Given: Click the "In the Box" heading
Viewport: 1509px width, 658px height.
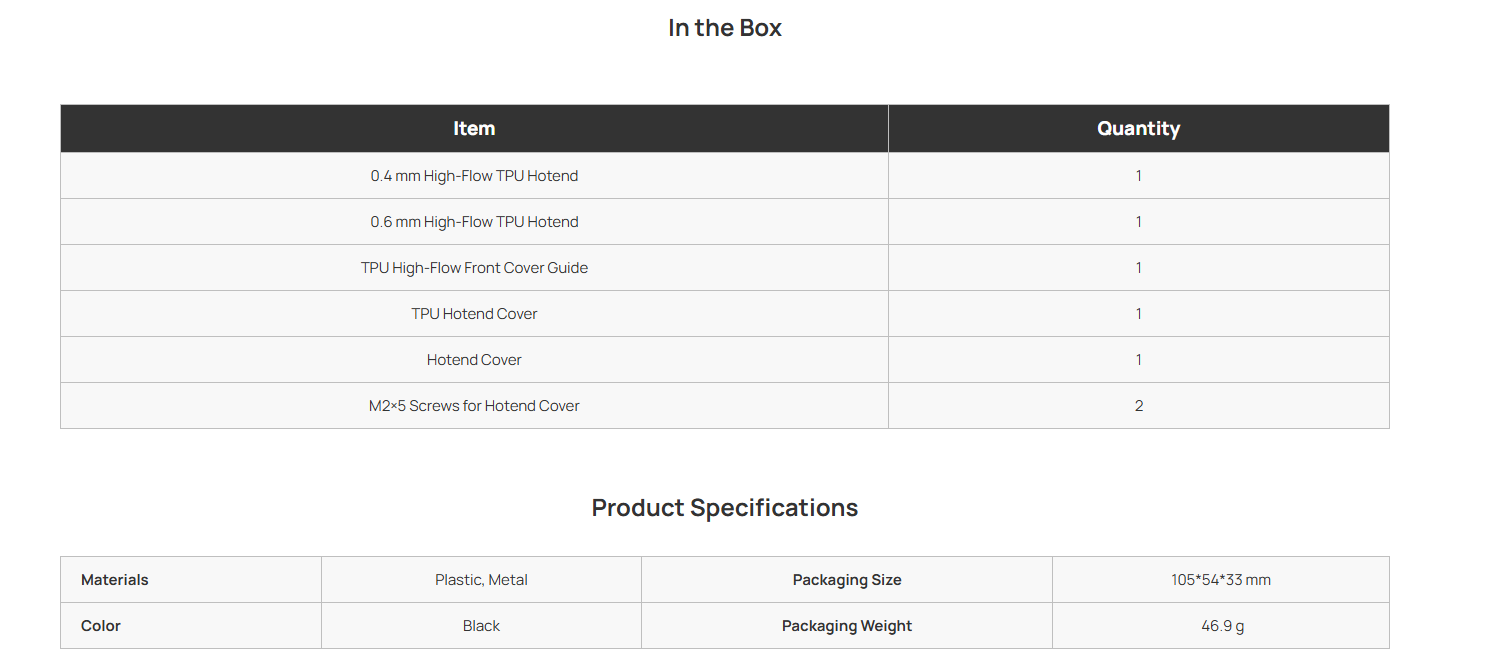Looking at the screenshot, I should [x=724, y=28].
